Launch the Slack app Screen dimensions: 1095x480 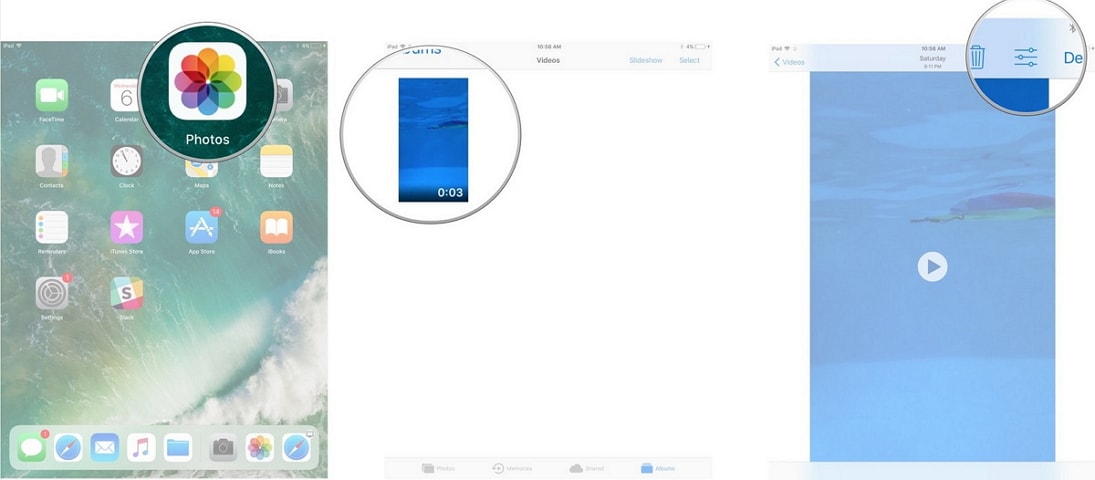[x=126, y=293]
